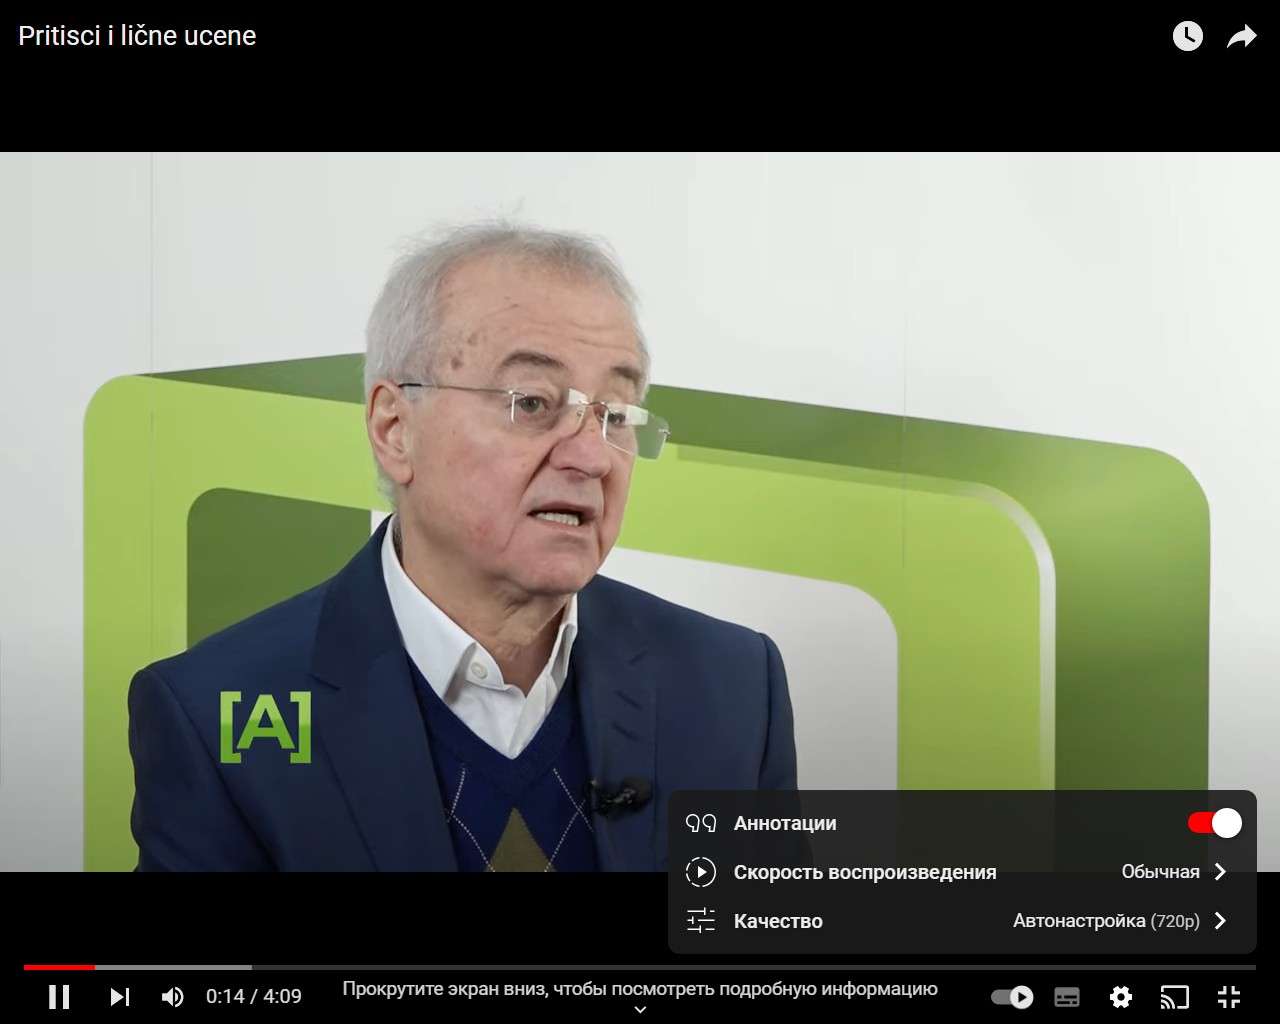Click the quality sliders icon
This screenshot has height=1024, width=1280.
click(x=700, y=921)
